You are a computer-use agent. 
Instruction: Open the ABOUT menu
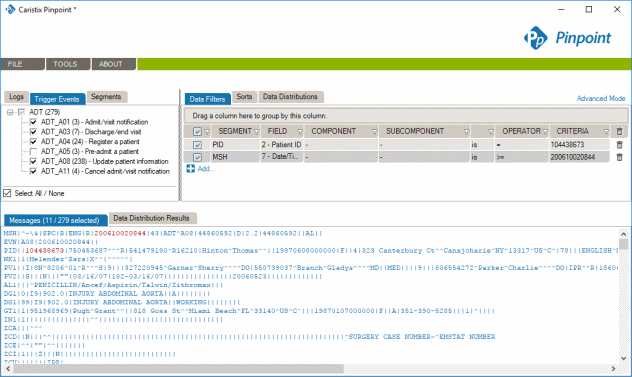click(x=114, y=64)
